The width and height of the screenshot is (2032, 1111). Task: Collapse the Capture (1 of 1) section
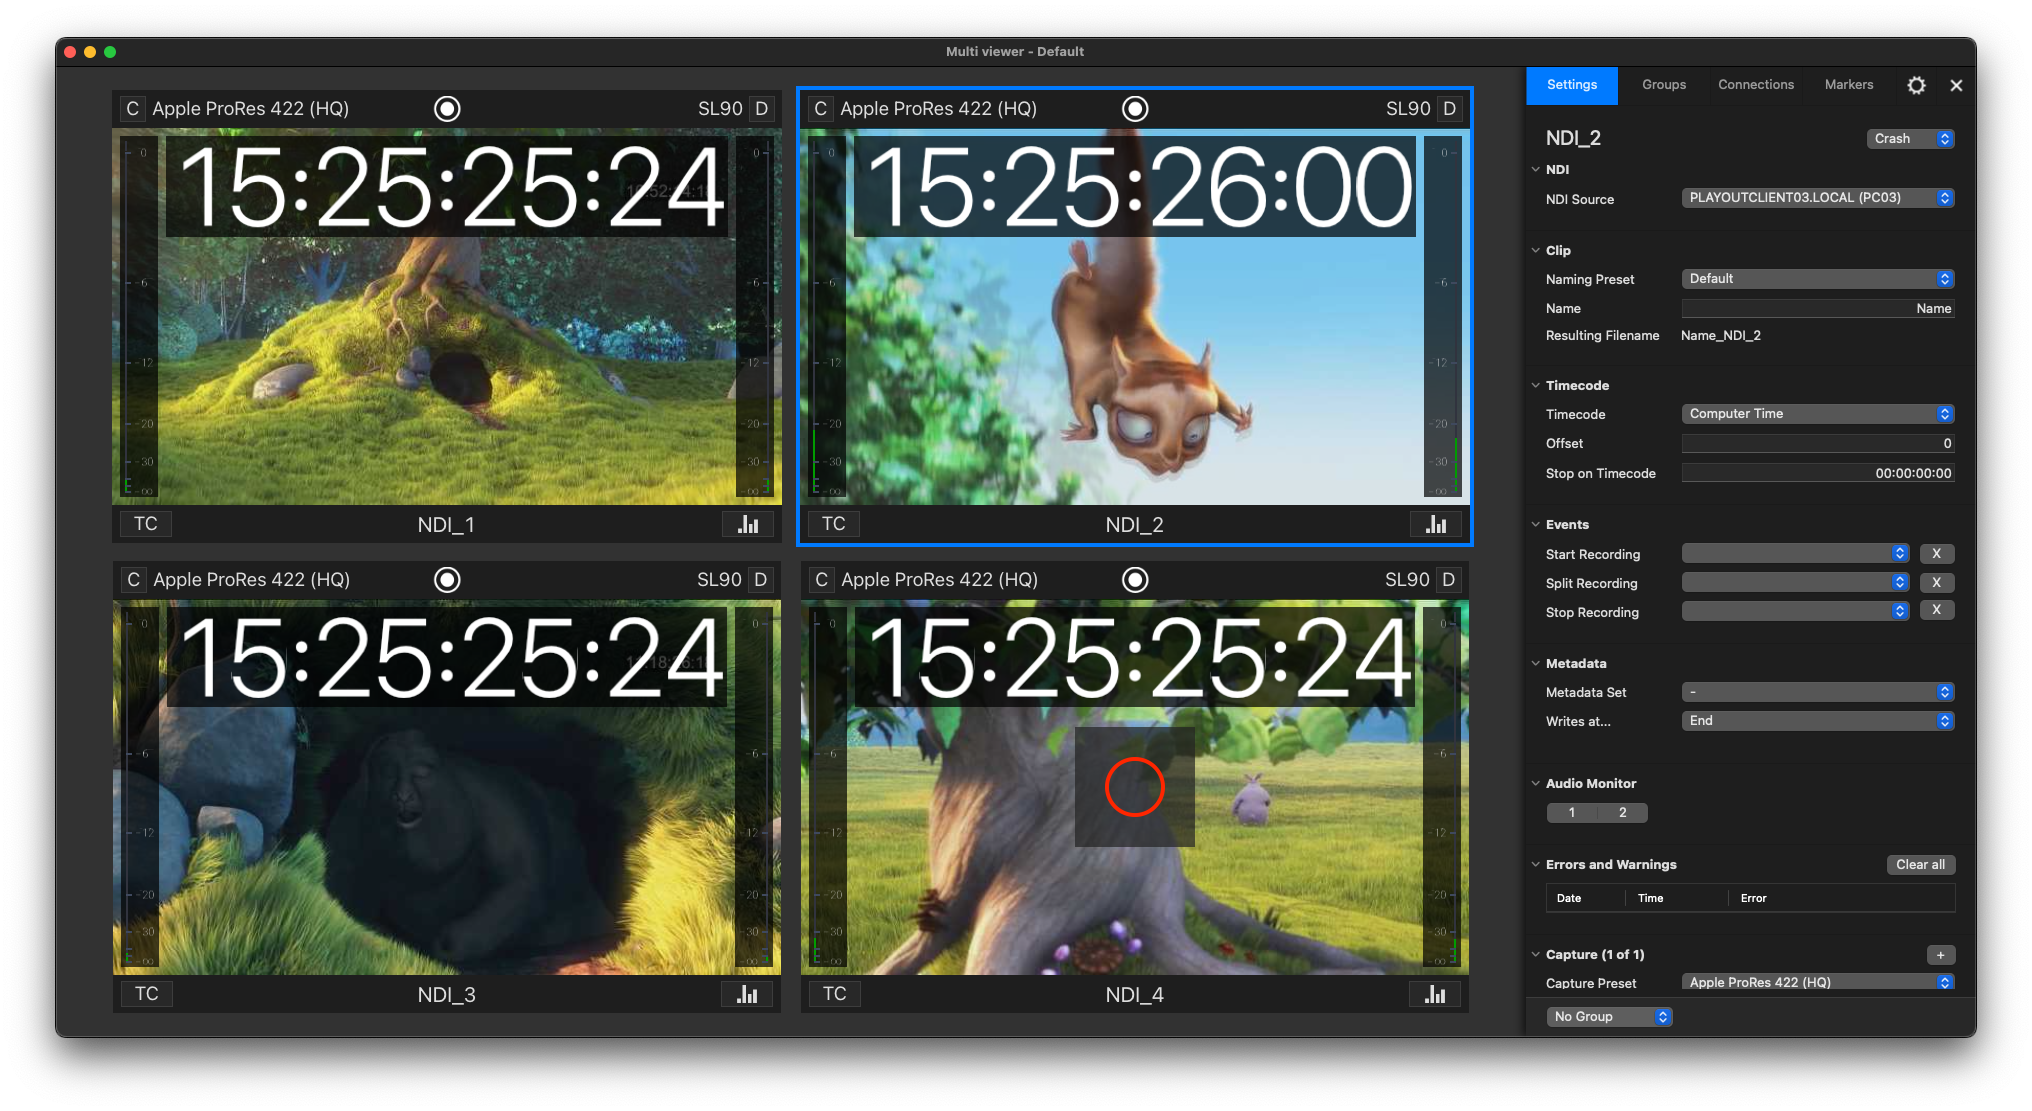pos(1536,955)
